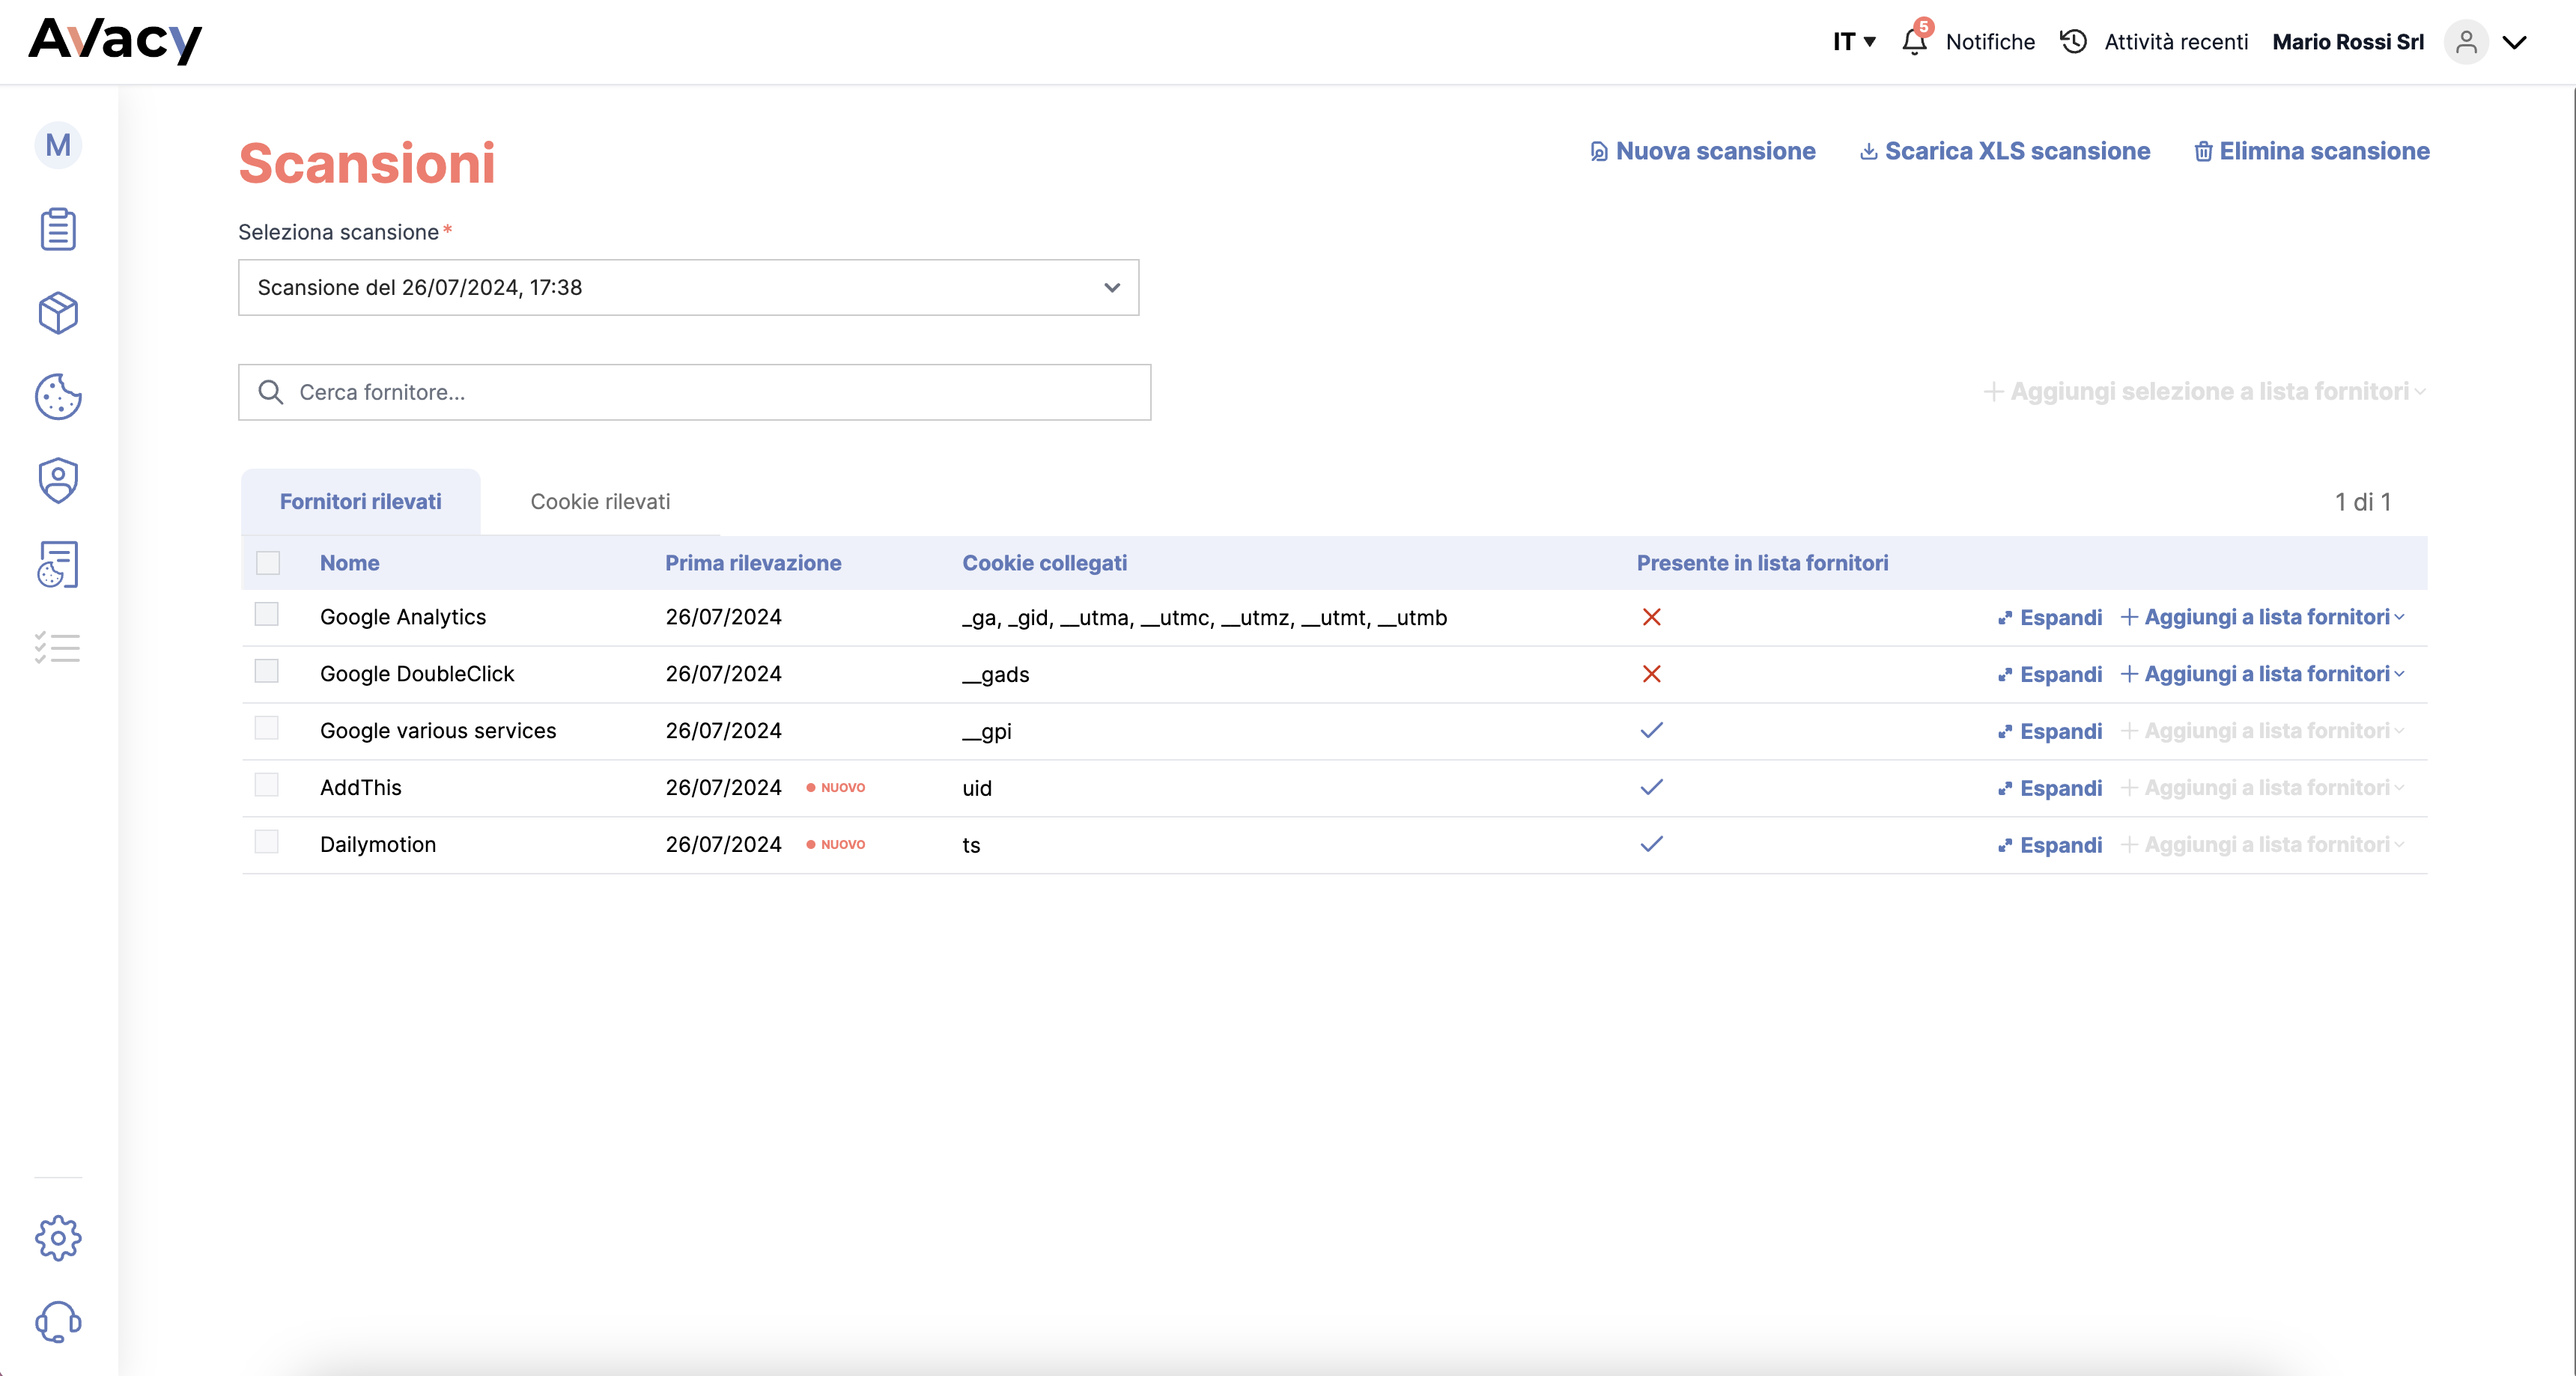Click the 1 di 1 pagination indicator
Image resolution: width=2576 pixels, height=1376 pixels.
[2363, 502]
